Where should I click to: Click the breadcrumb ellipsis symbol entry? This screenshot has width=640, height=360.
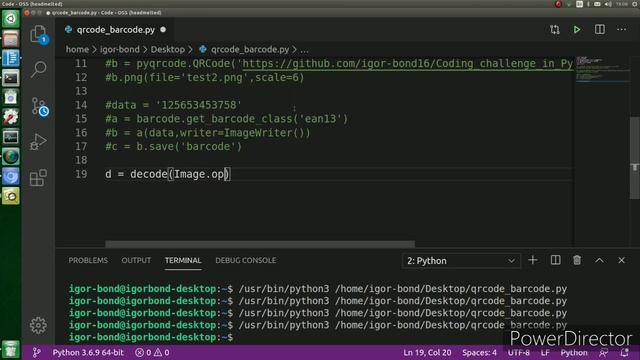coord(304,50)
